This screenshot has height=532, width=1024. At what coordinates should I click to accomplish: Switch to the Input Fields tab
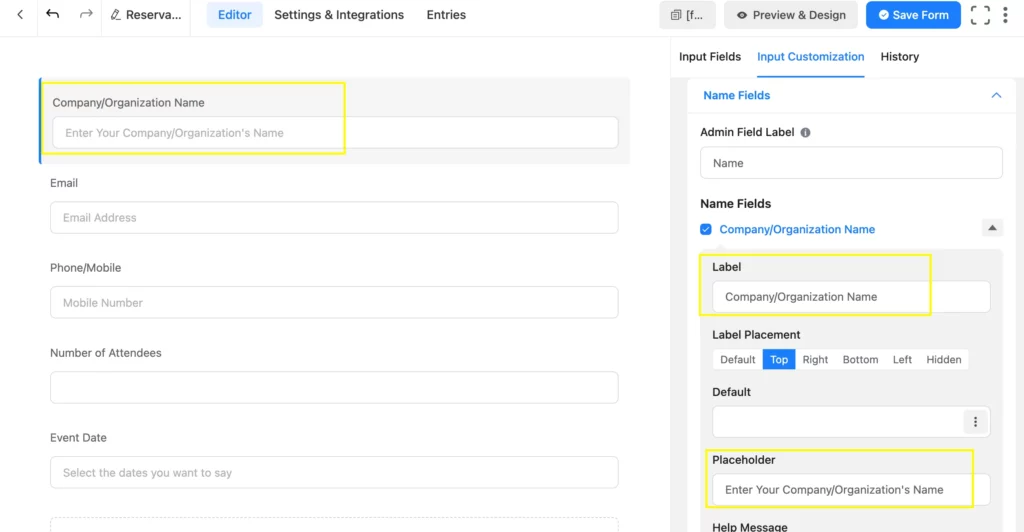710,57
